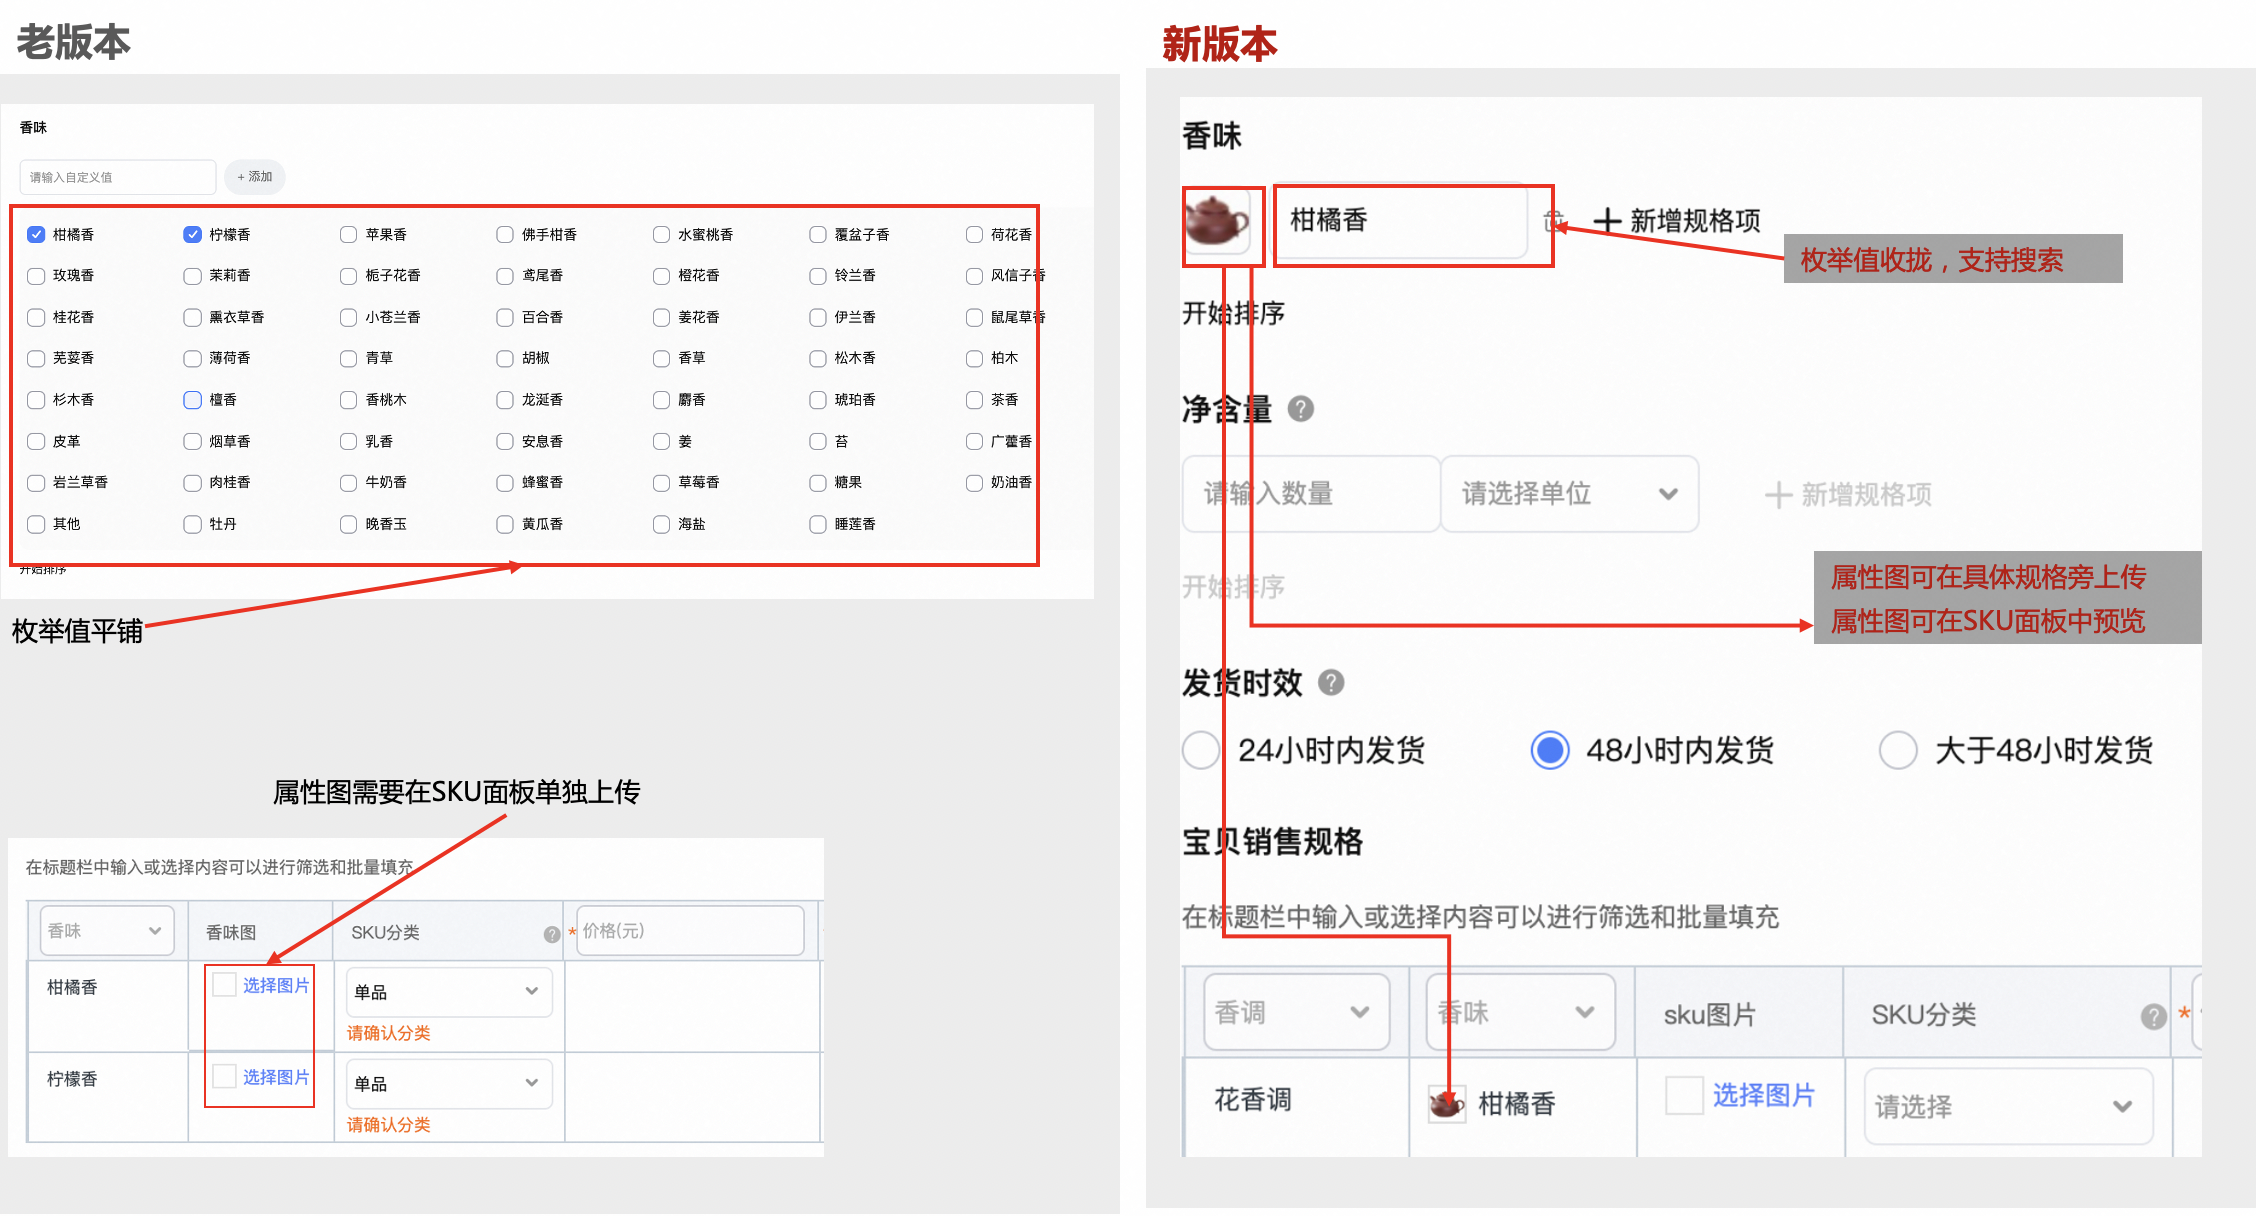Click the + 添加 button
Screen dimensions: 2256x1216
click(255, 177)
